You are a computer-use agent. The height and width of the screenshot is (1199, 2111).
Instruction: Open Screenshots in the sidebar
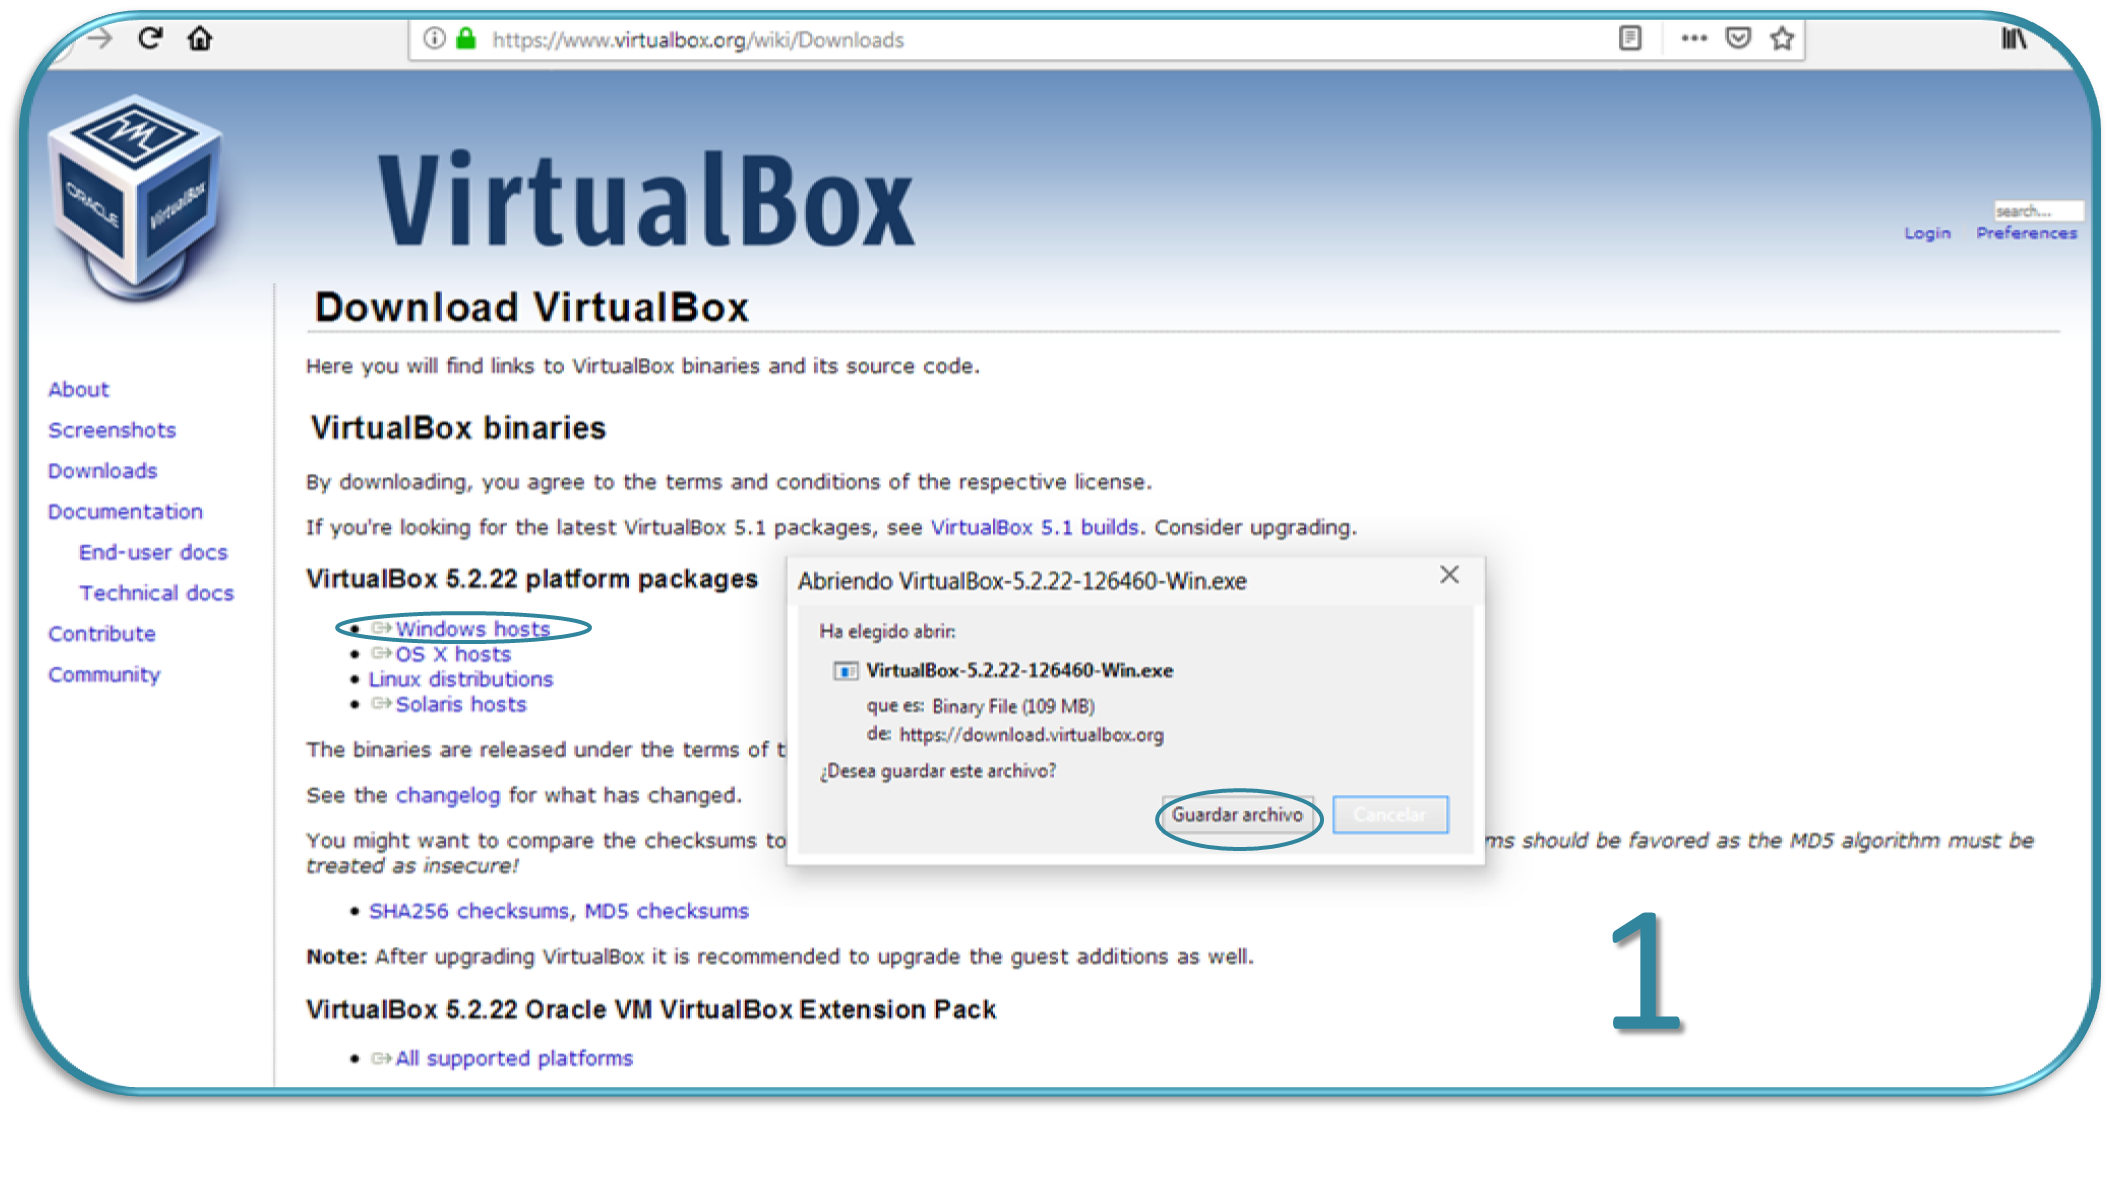(112, 430)
